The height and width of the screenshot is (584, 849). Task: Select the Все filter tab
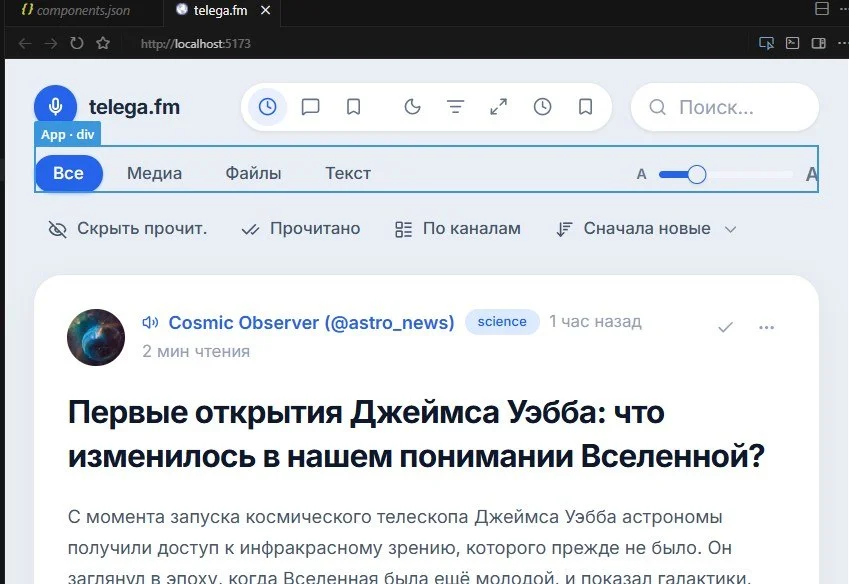point(68,173)
